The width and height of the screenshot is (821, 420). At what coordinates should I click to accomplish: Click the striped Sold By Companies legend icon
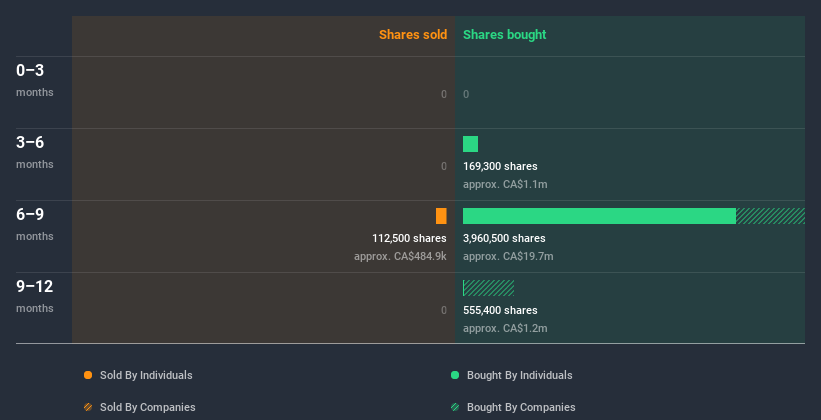tap(88, 407)
